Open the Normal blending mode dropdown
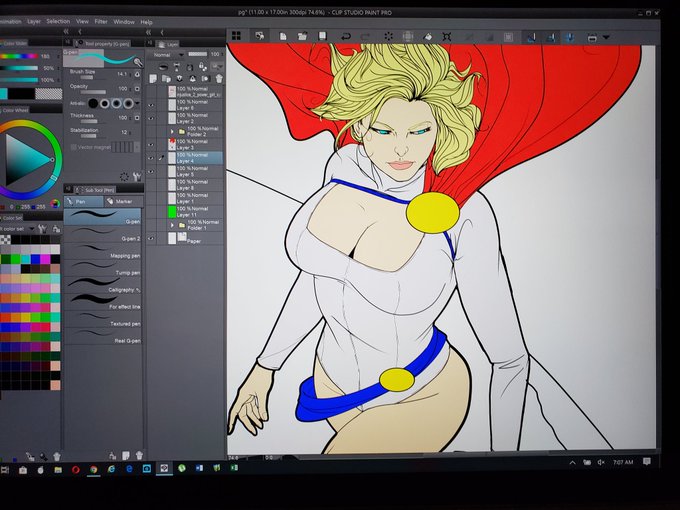Image resolution: width=680 pixels, height=510 pixels. point(168,55)
